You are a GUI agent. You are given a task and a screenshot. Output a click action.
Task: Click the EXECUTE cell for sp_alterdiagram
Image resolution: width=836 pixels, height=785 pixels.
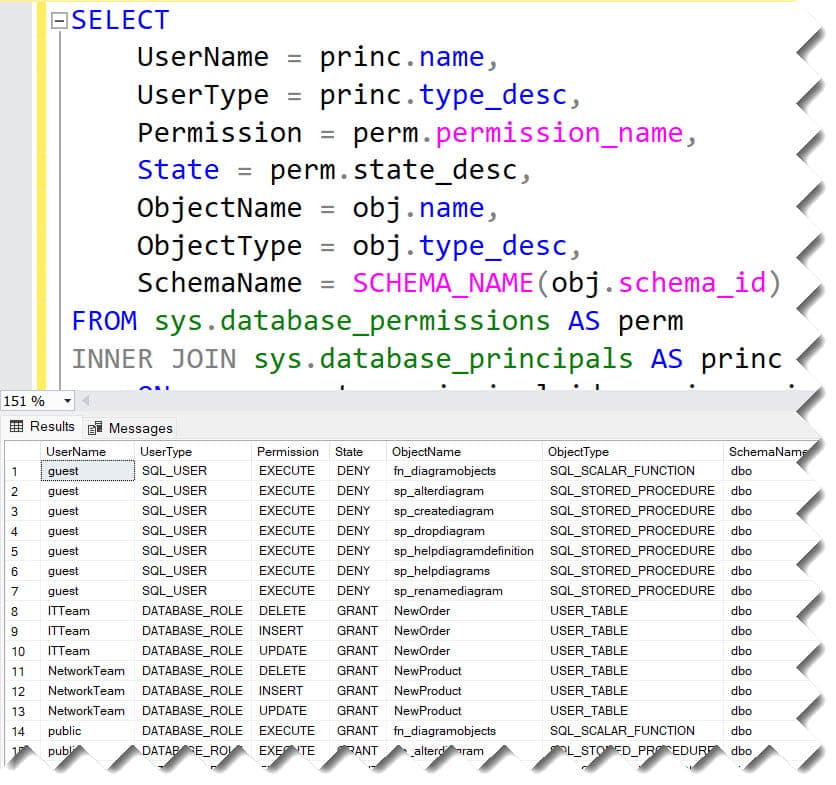pos(287,491)
